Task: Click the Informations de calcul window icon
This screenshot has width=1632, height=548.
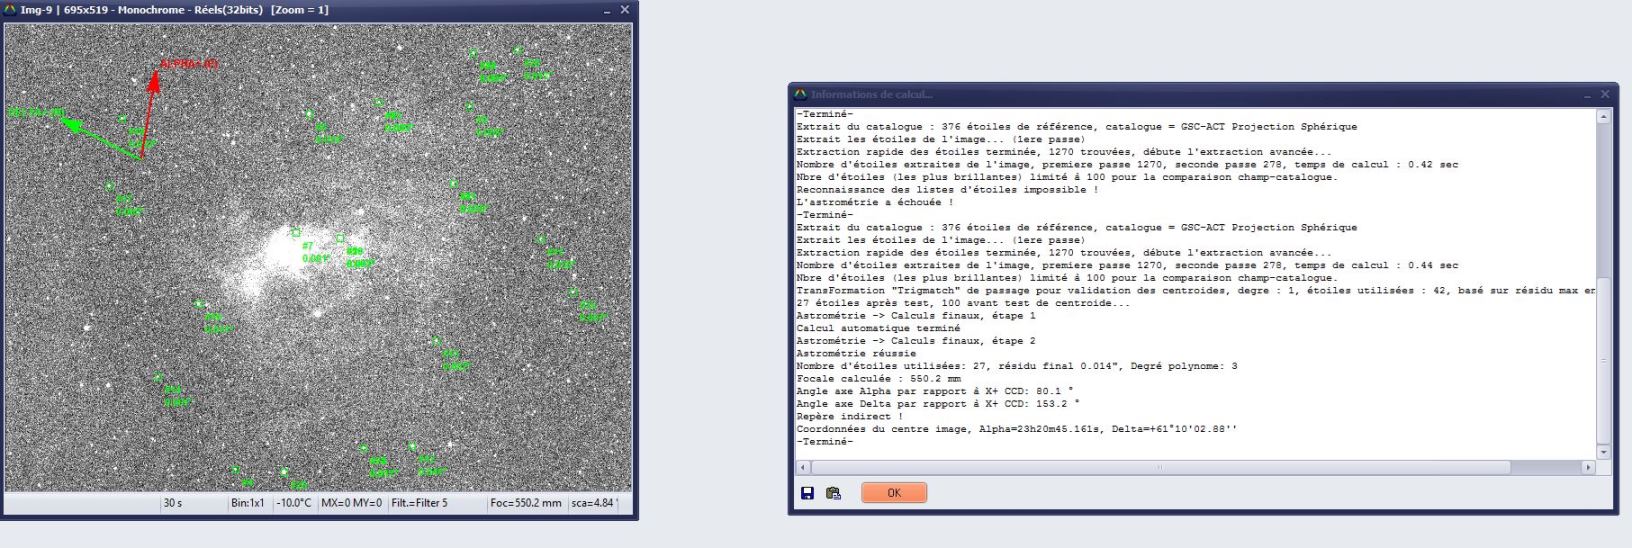Action: (800, 94)
